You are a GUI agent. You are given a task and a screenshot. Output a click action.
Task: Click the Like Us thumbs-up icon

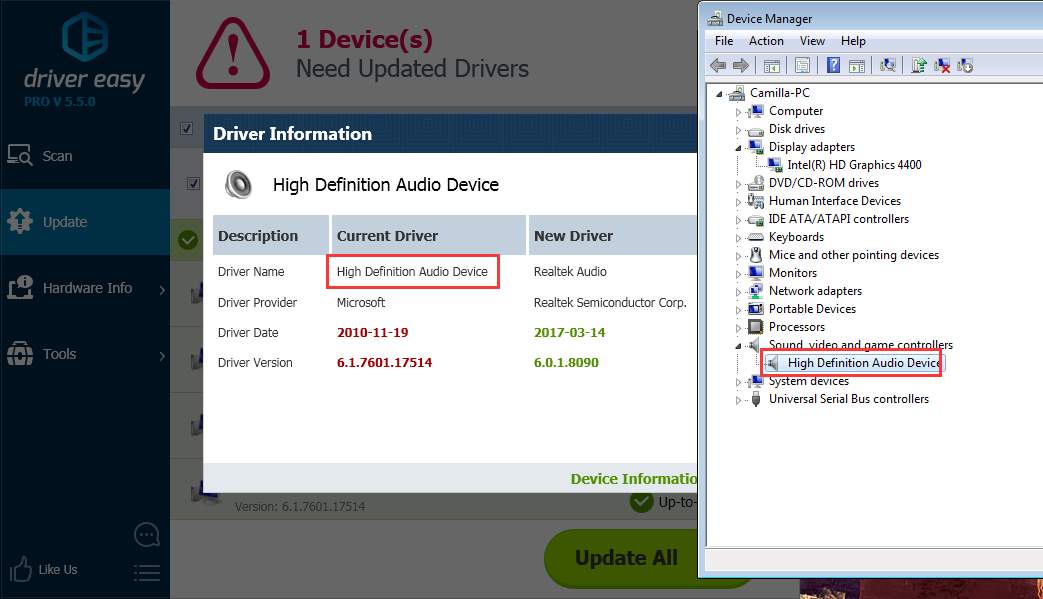coord(21,569)
